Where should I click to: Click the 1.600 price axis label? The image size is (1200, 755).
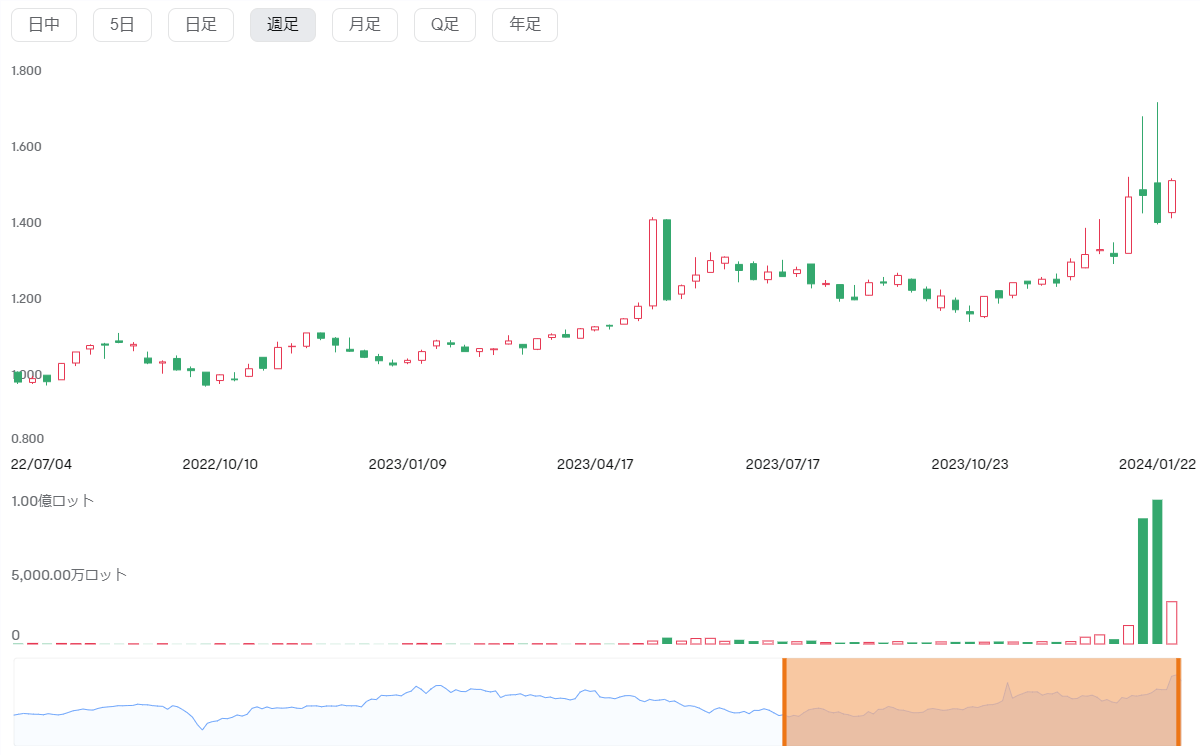tap(26, 147)
